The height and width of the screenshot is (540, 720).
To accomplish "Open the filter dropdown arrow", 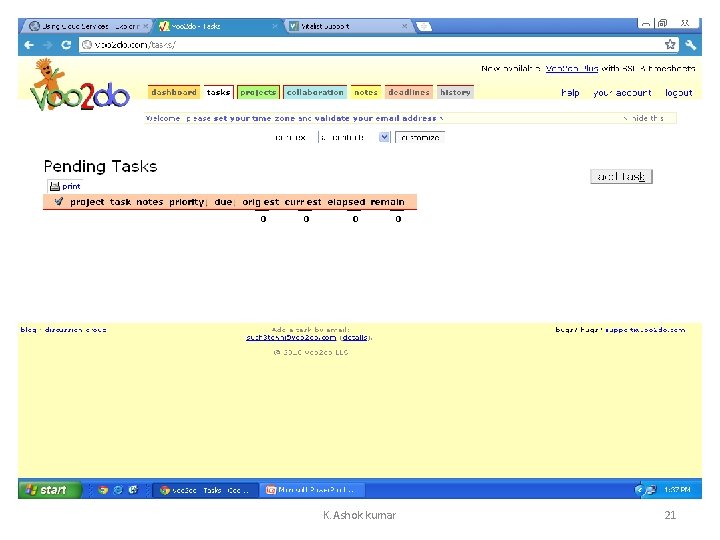I will [x=384, y=137].
